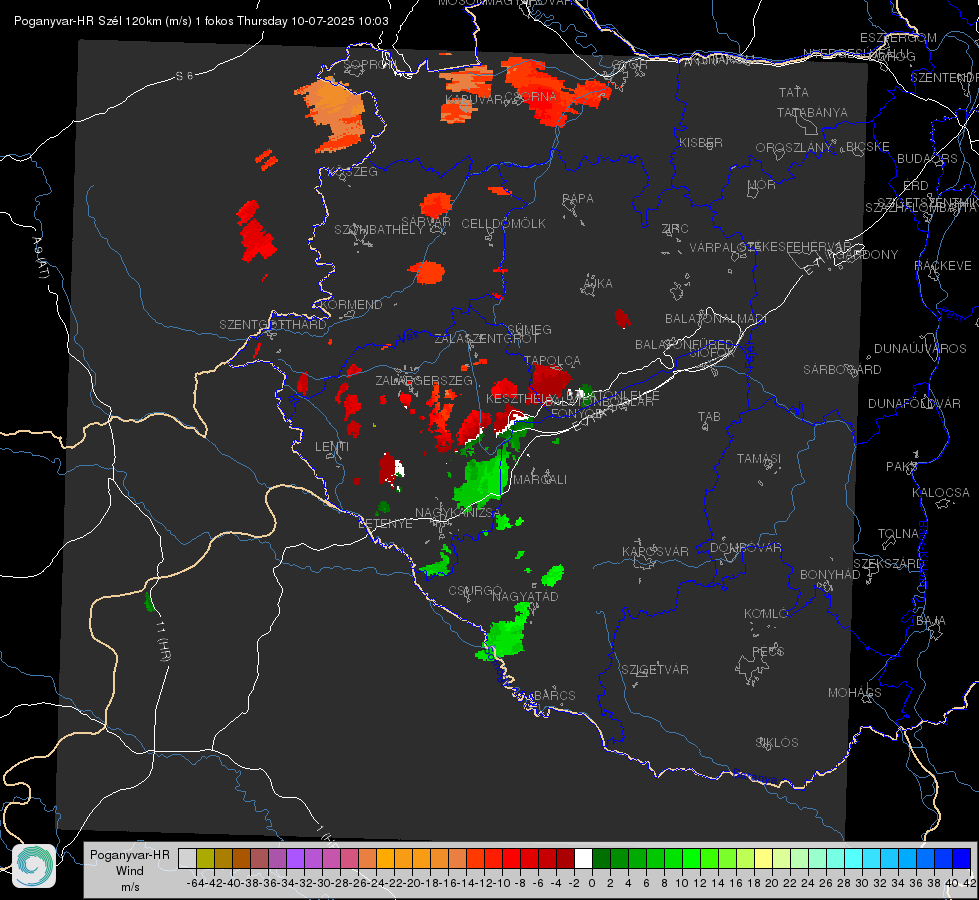Click the NAGYATAD city label

coord(525,596)
